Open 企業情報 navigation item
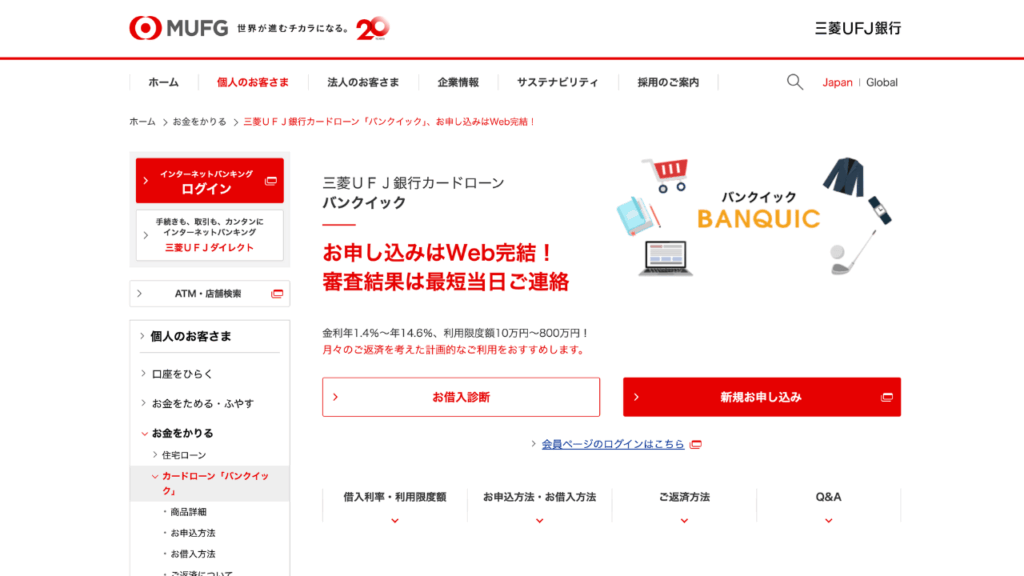This screenshot has height=576, width=1024. point(458,82)
